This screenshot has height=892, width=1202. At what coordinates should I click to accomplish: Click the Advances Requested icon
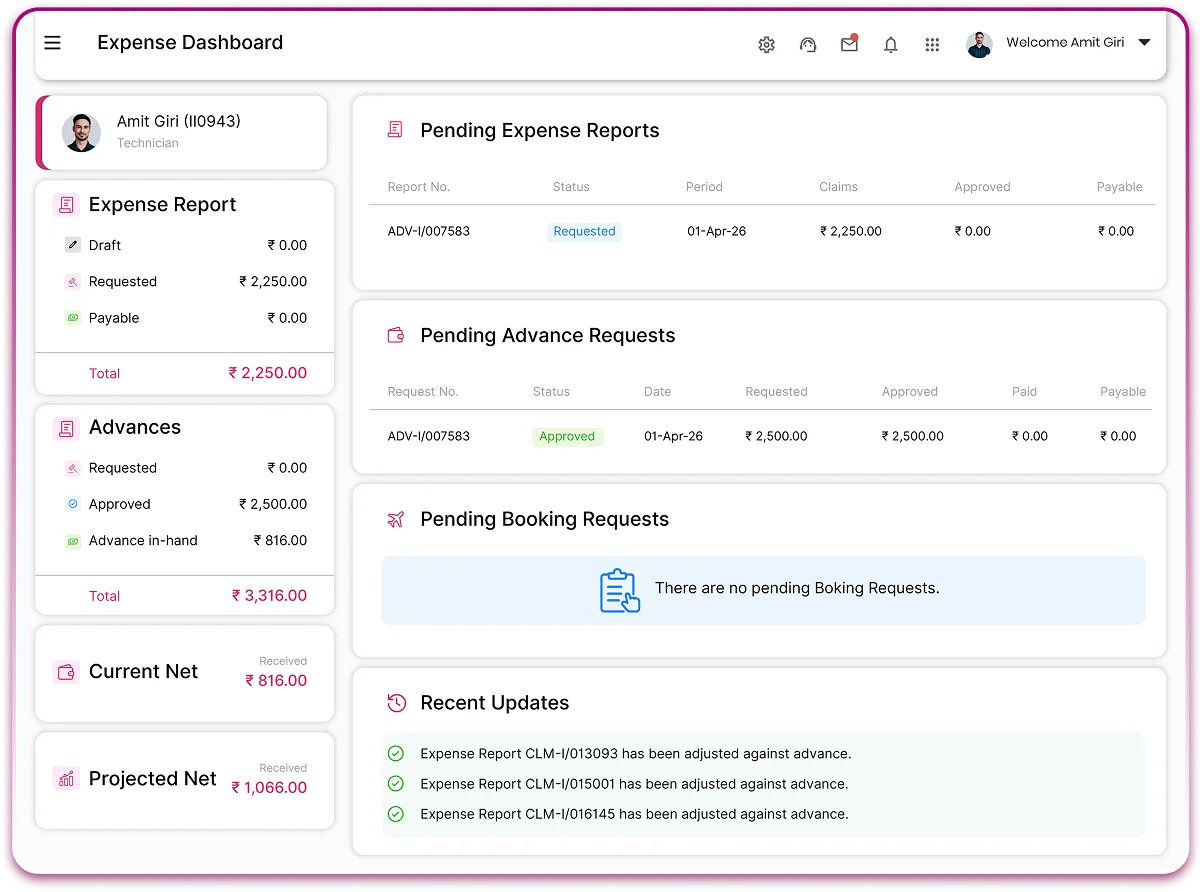(72, 468)
